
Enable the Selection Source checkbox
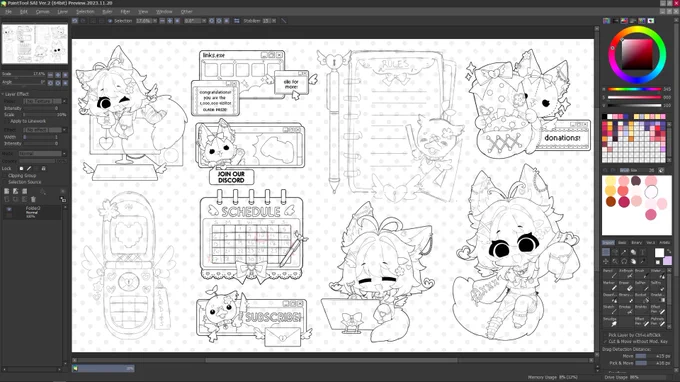coord(5,182)
